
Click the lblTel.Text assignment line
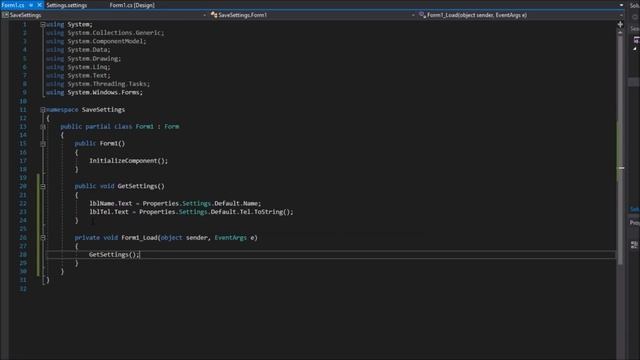pos(191,212)
